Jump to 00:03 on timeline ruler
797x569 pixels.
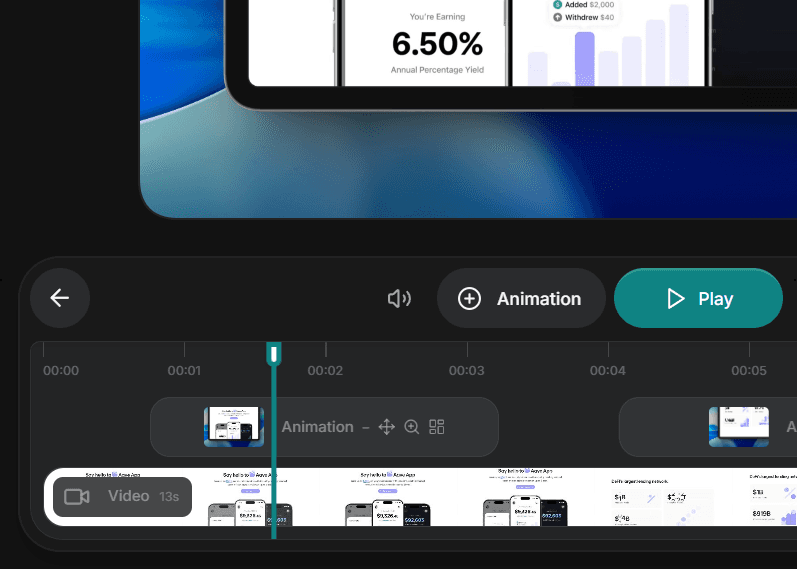pos(466,370)
